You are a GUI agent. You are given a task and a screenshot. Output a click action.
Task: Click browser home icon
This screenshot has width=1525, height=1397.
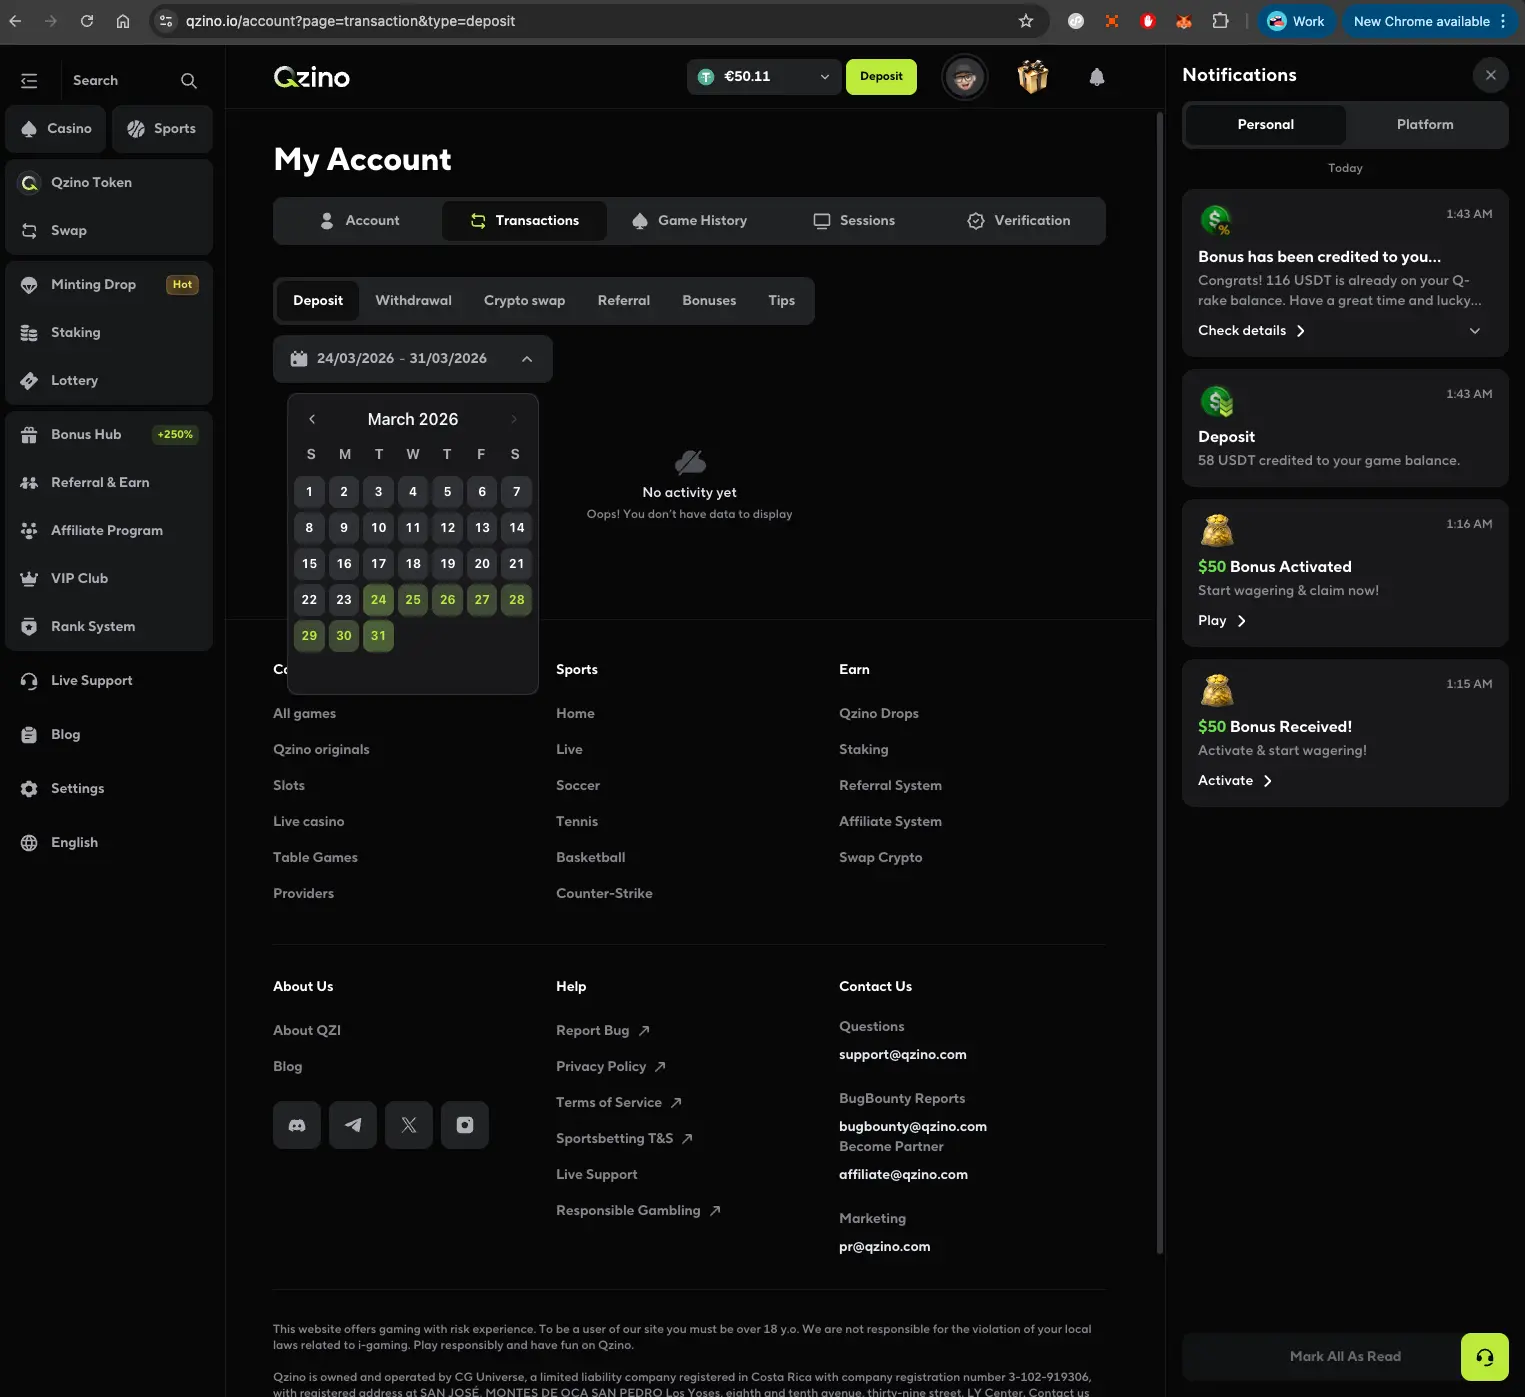point(123,21)
